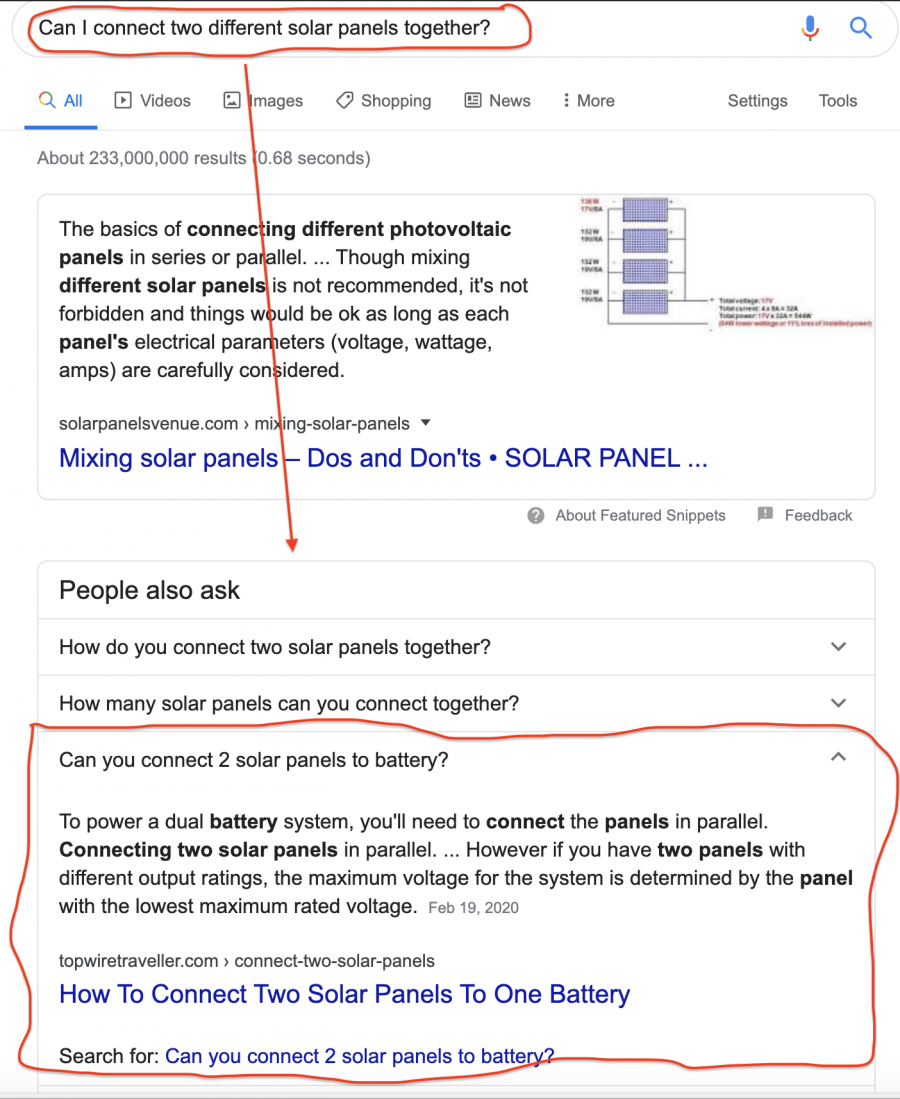Open "Mixing solar panels – Dos and Don'ts" link
900x1099 pixels.
click(x=383, y=458)
